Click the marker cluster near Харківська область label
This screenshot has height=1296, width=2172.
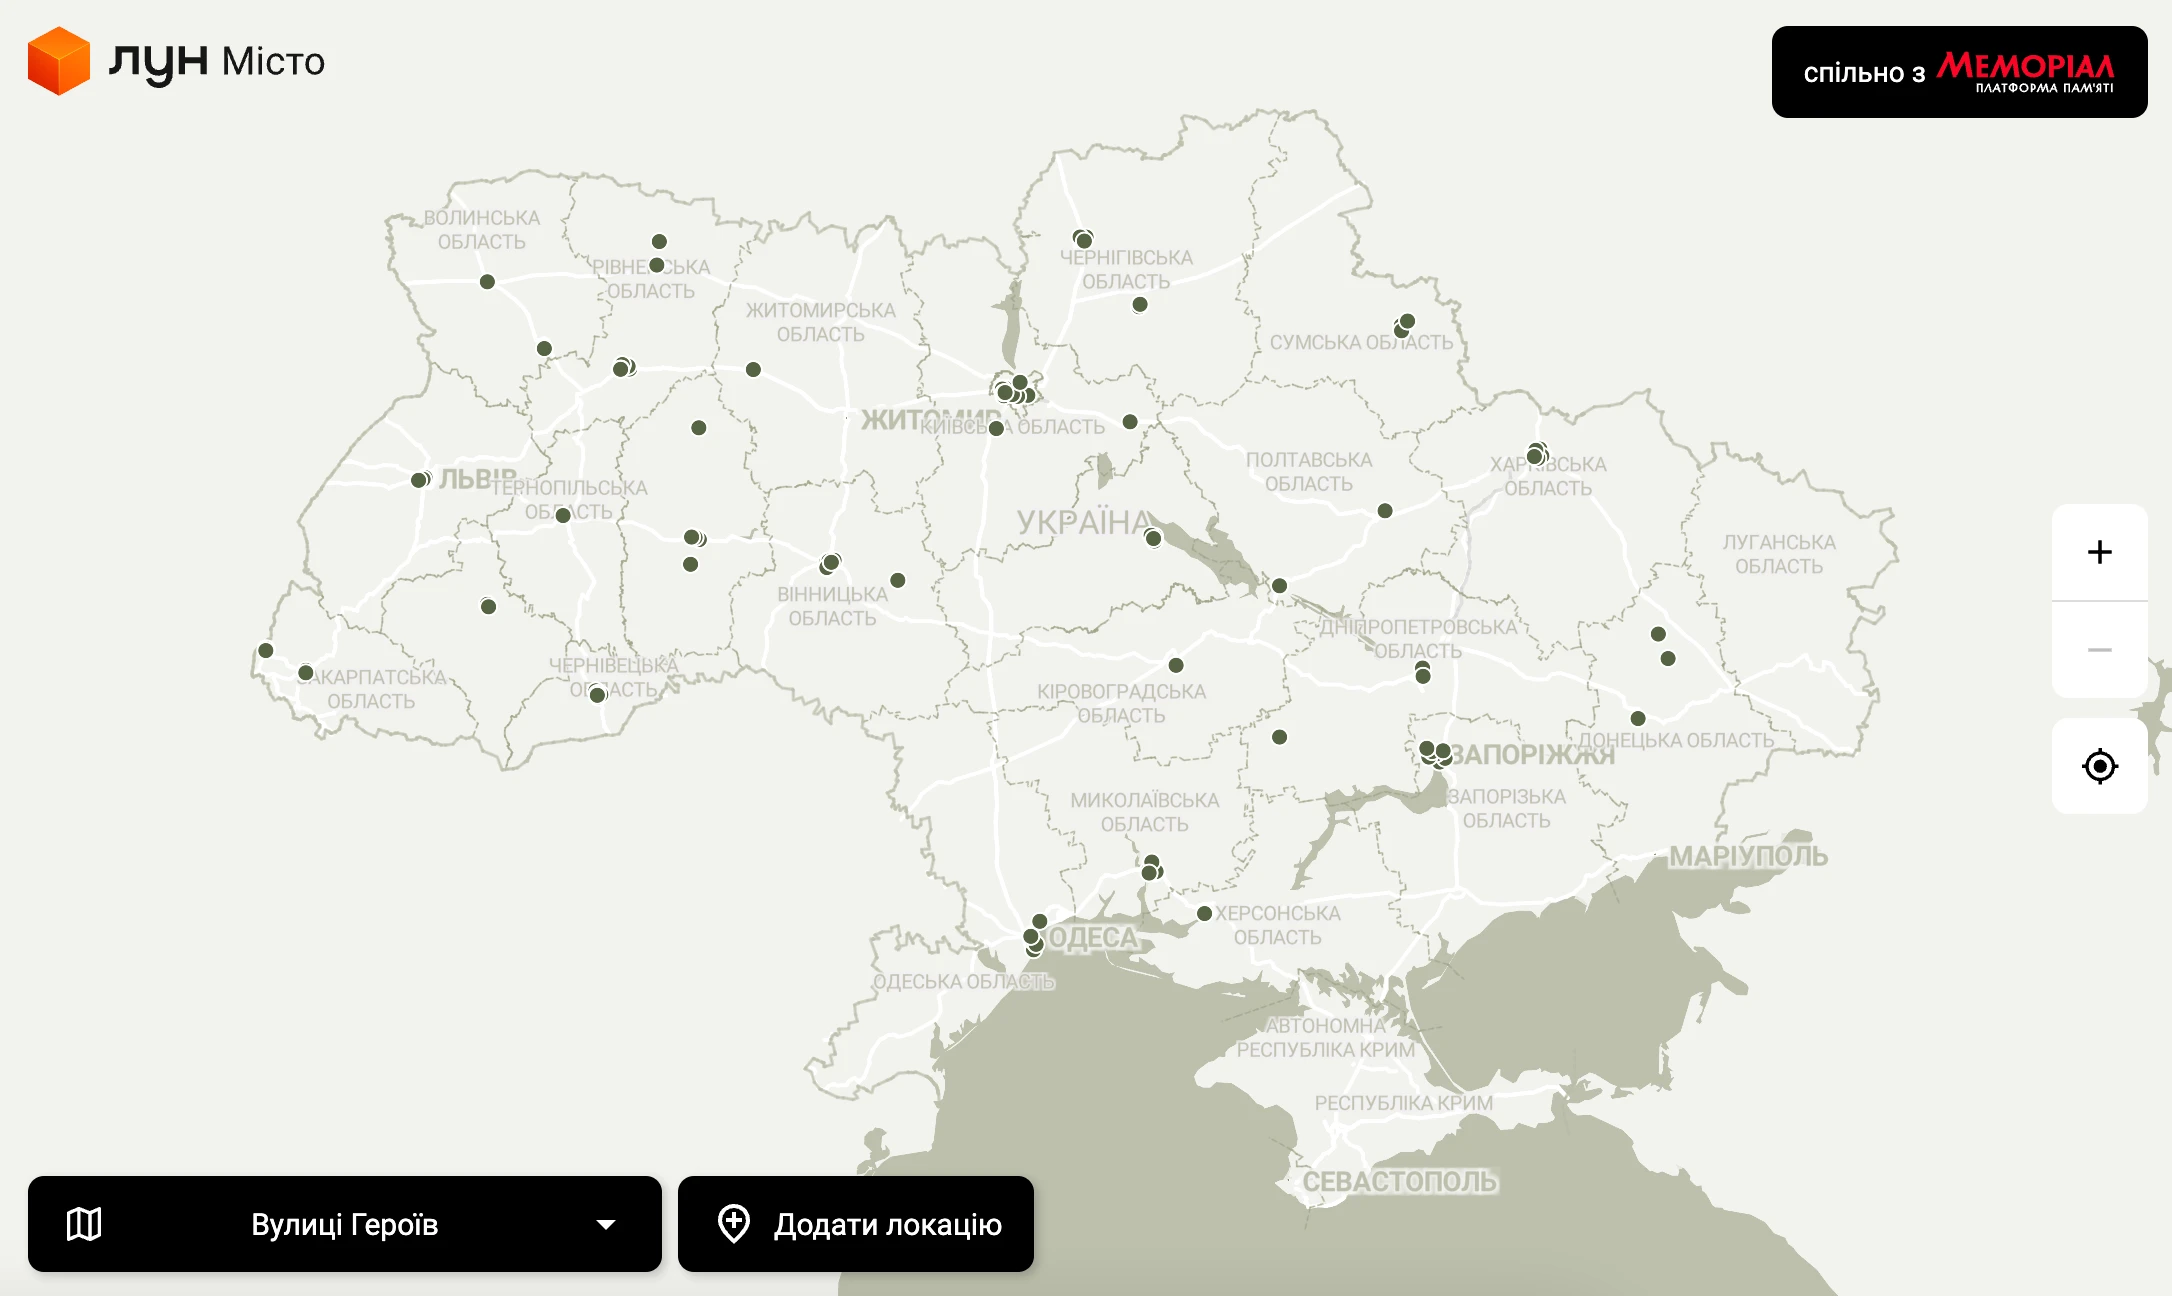(x=1537, y=455)
